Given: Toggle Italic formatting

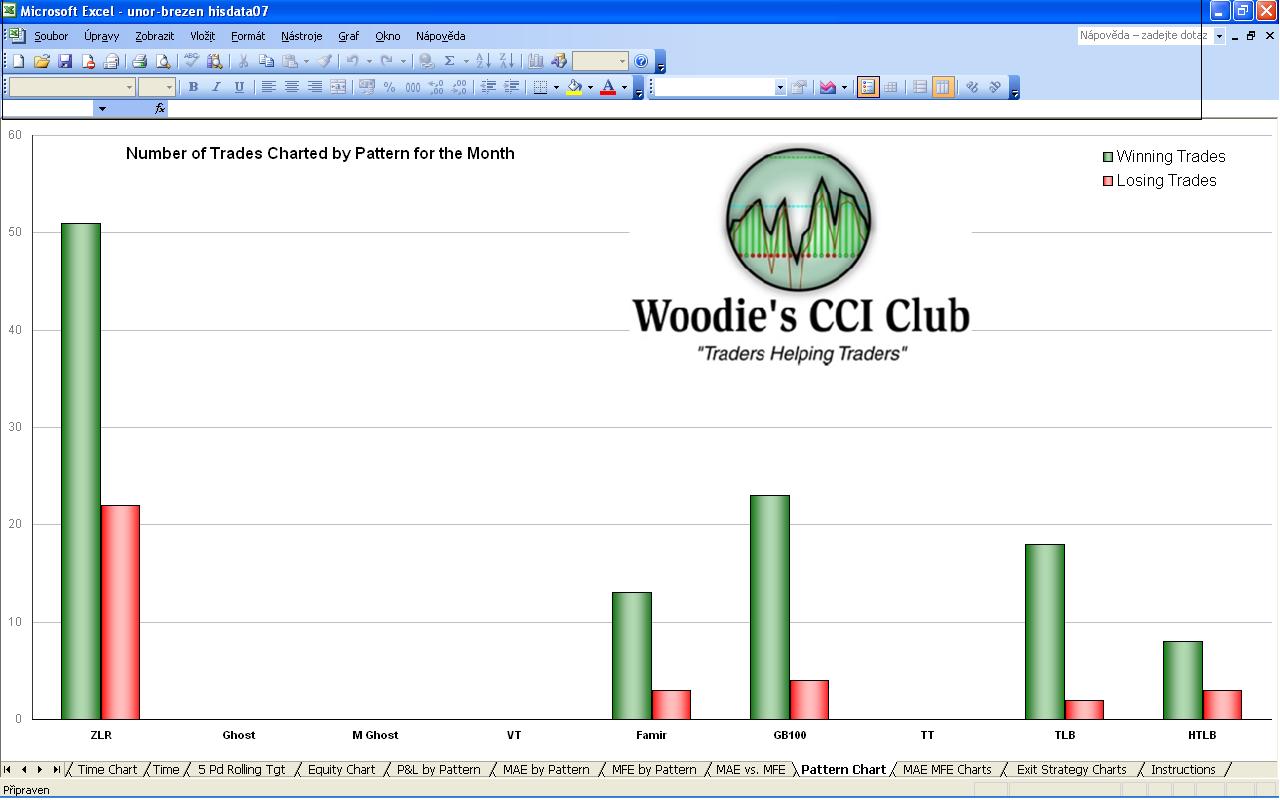Looking at the screenshot, I should click(216, 87).
